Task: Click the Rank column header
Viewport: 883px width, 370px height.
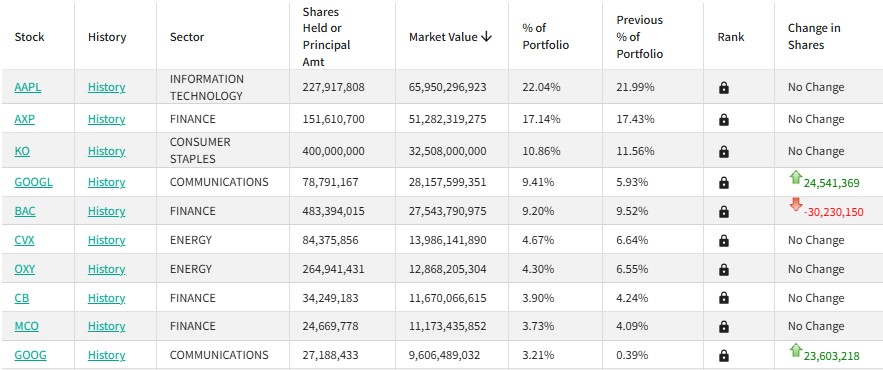Action: pos(730,37)
